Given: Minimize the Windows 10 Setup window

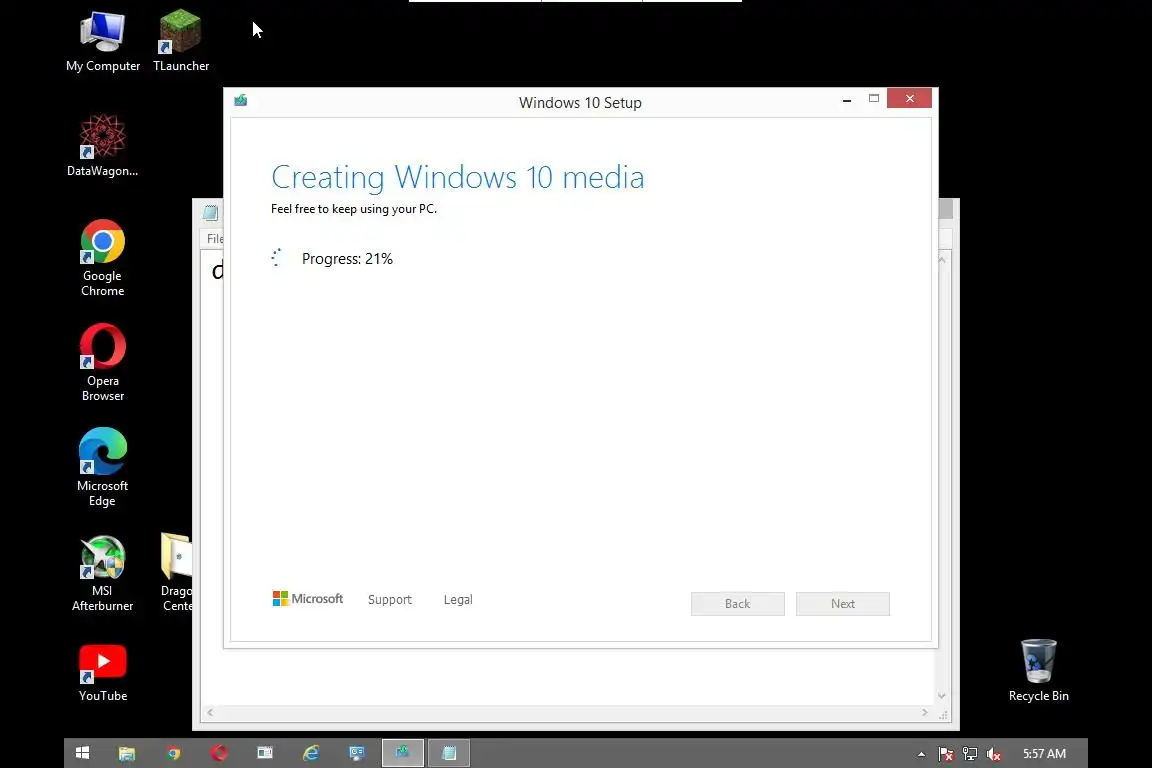Looking at the screenshot, I should [x=846, y=99].
